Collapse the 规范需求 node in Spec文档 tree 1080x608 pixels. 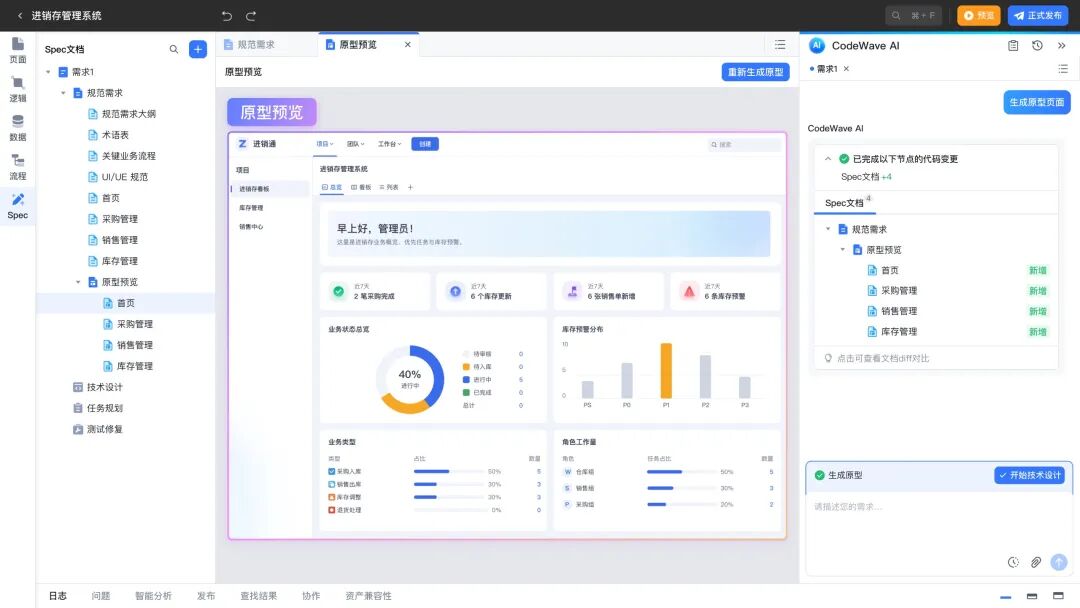point(63,93)
